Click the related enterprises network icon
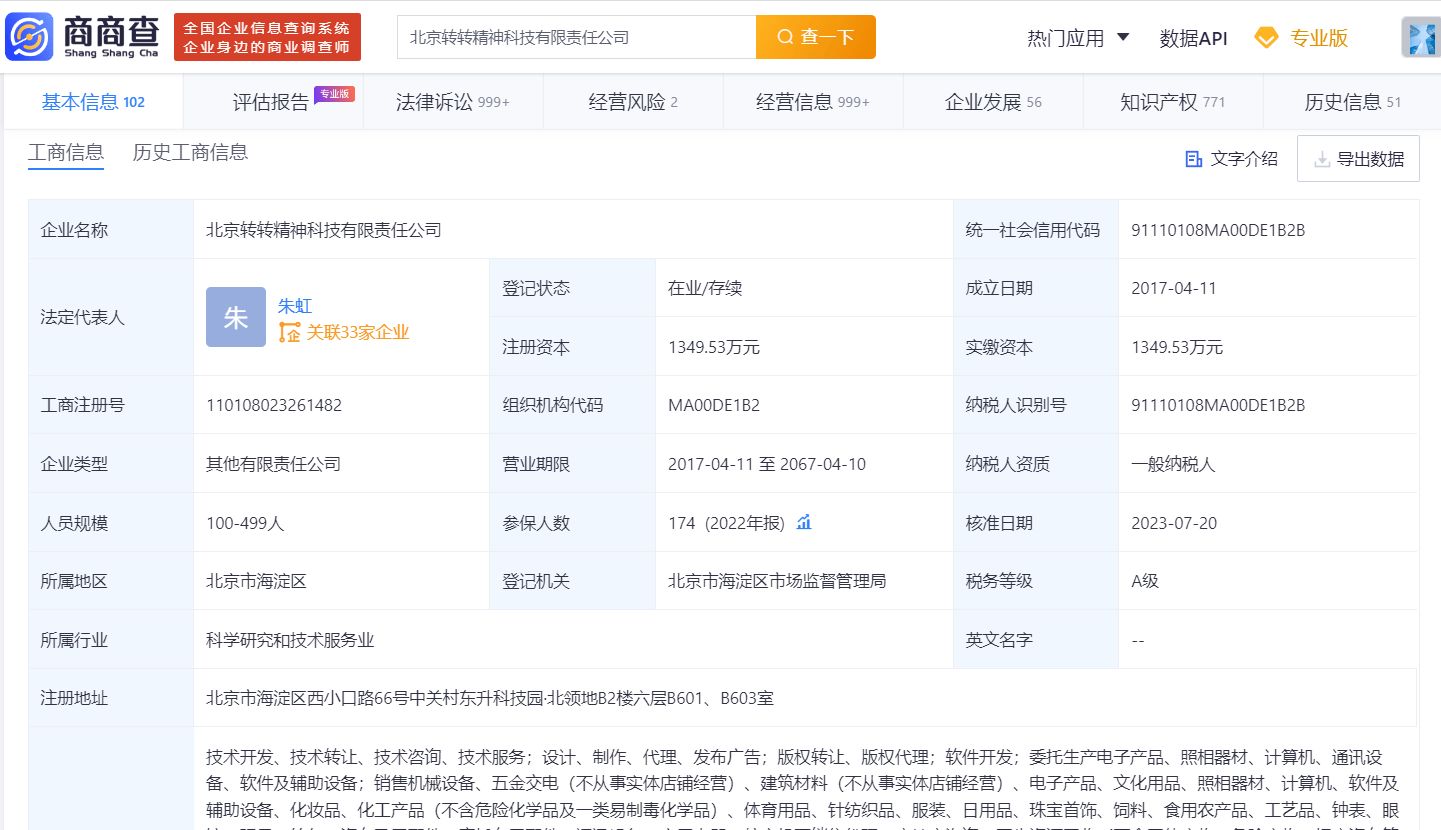 pos(289,333)
